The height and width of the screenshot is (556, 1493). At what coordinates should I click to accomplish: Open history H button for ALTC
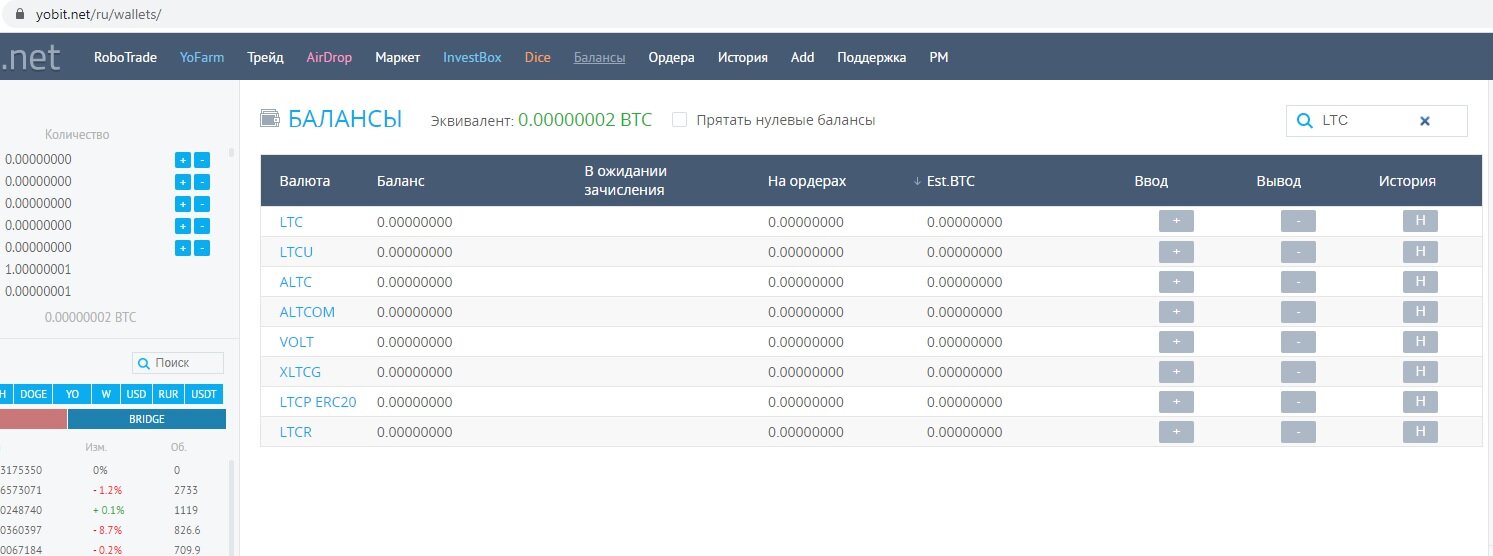coord(1420,281)
